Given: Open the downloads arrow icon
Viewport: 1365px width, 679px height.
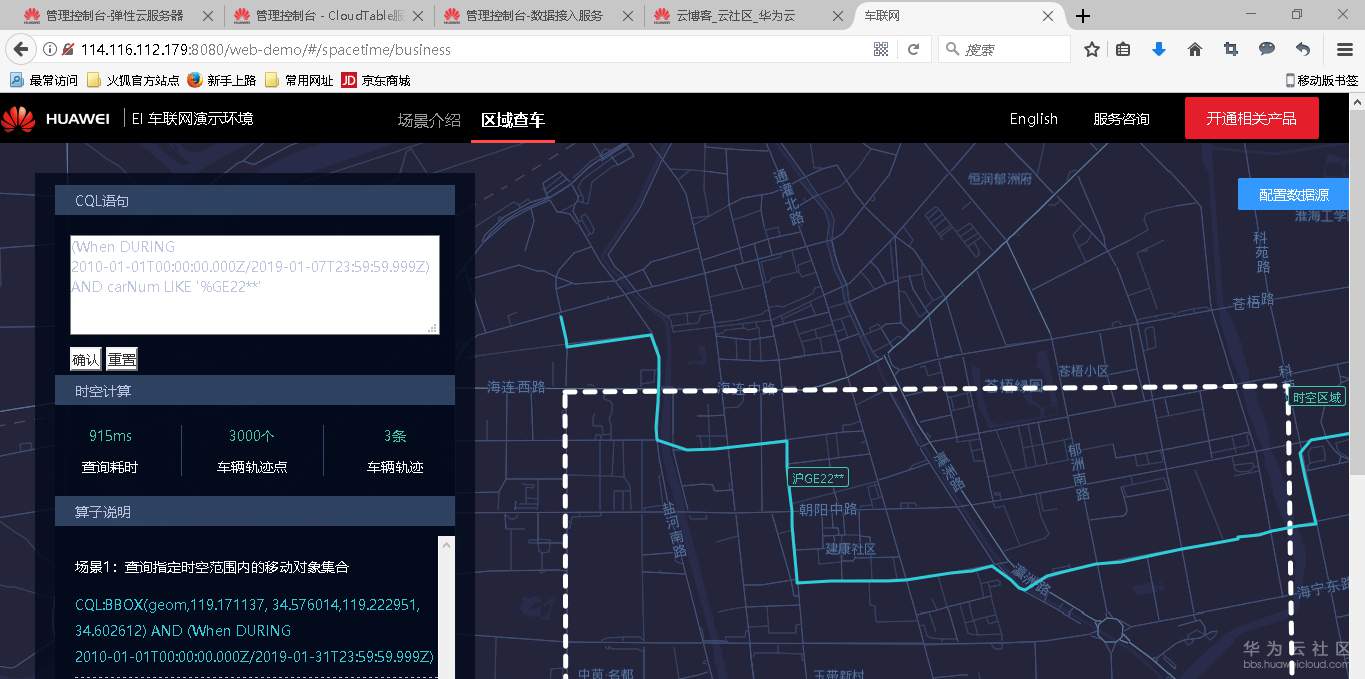Looking at the screenshot, I should (1158, 48).
